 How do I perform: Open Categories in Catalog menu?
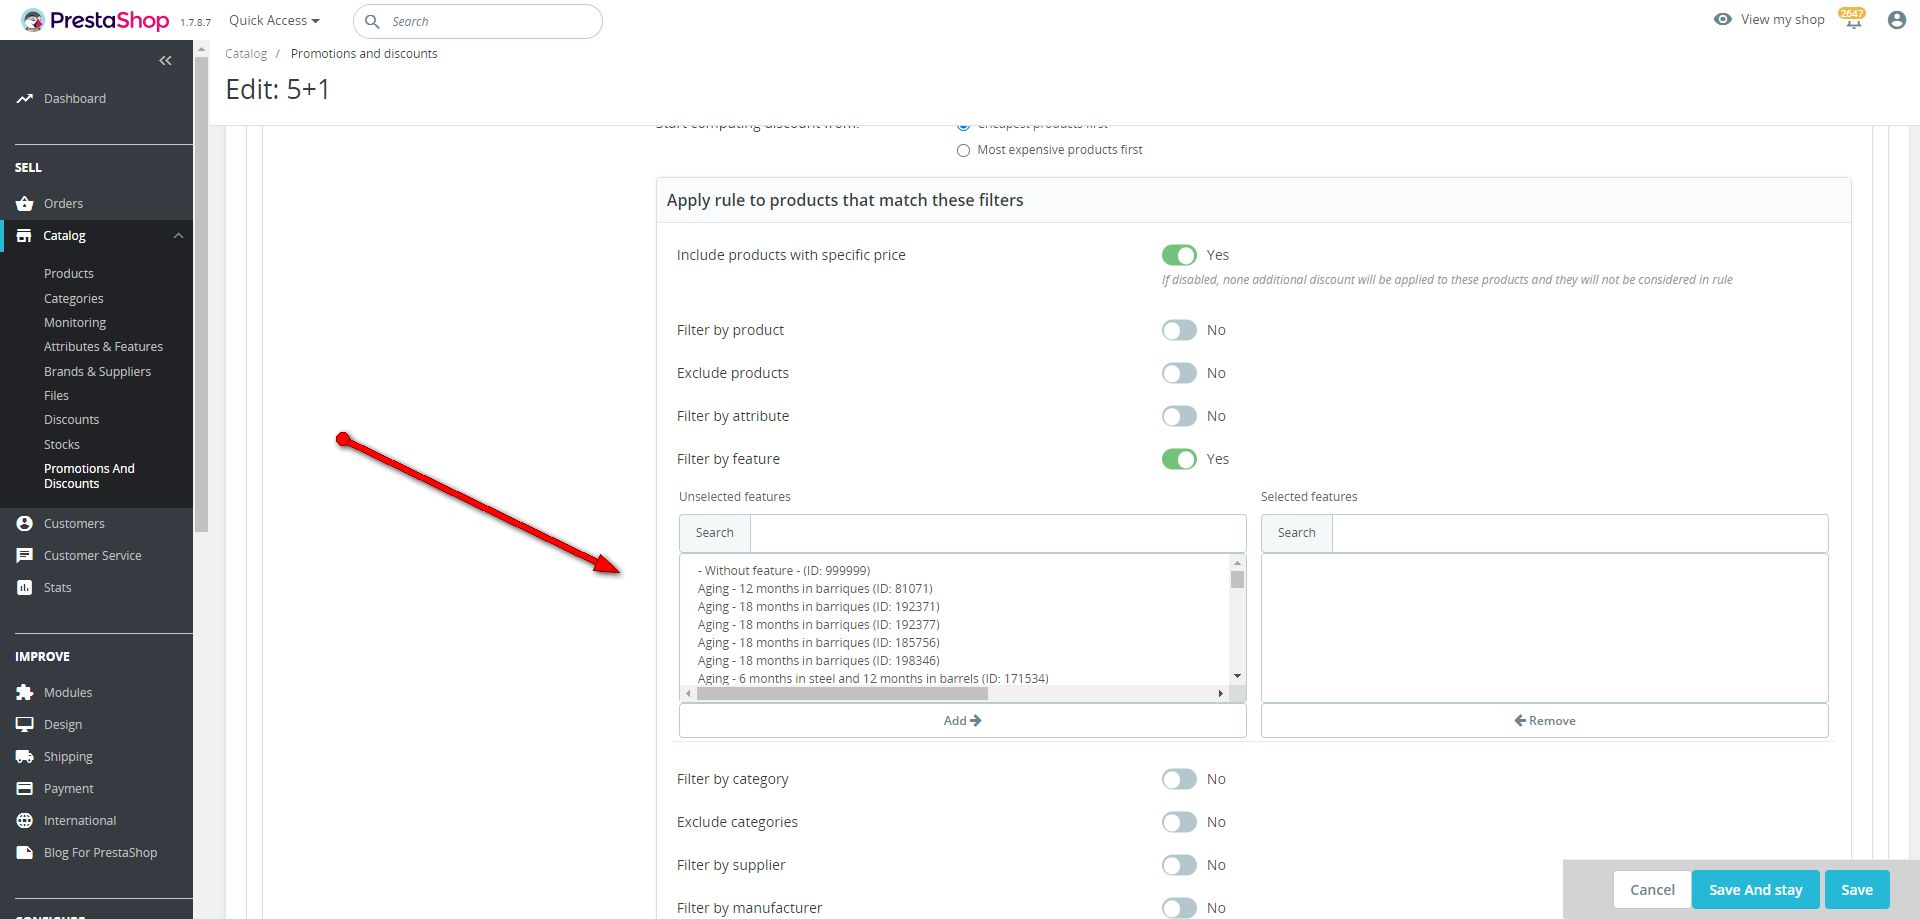pos(74,299)
